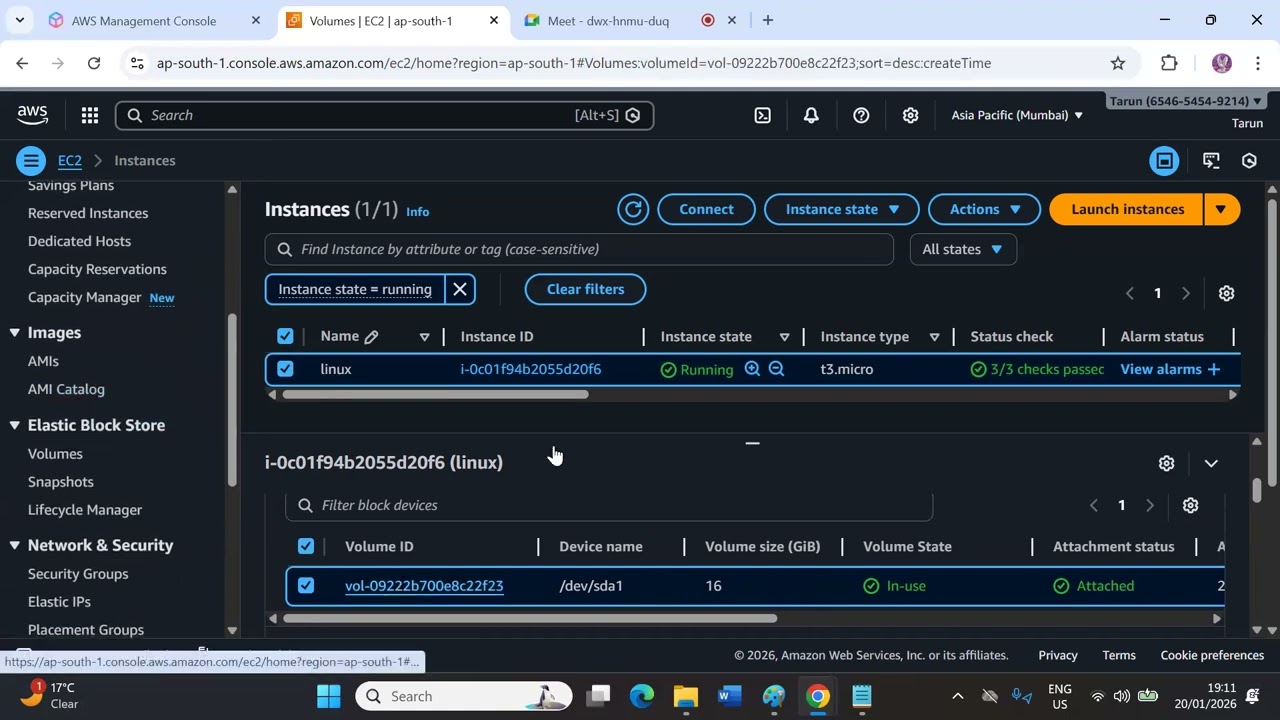The height and width of the screenshot is (720, 1280).
Task: Open instance ID i-0c01f94b2055d20f6 link
Action: click(x=531, y=369)
